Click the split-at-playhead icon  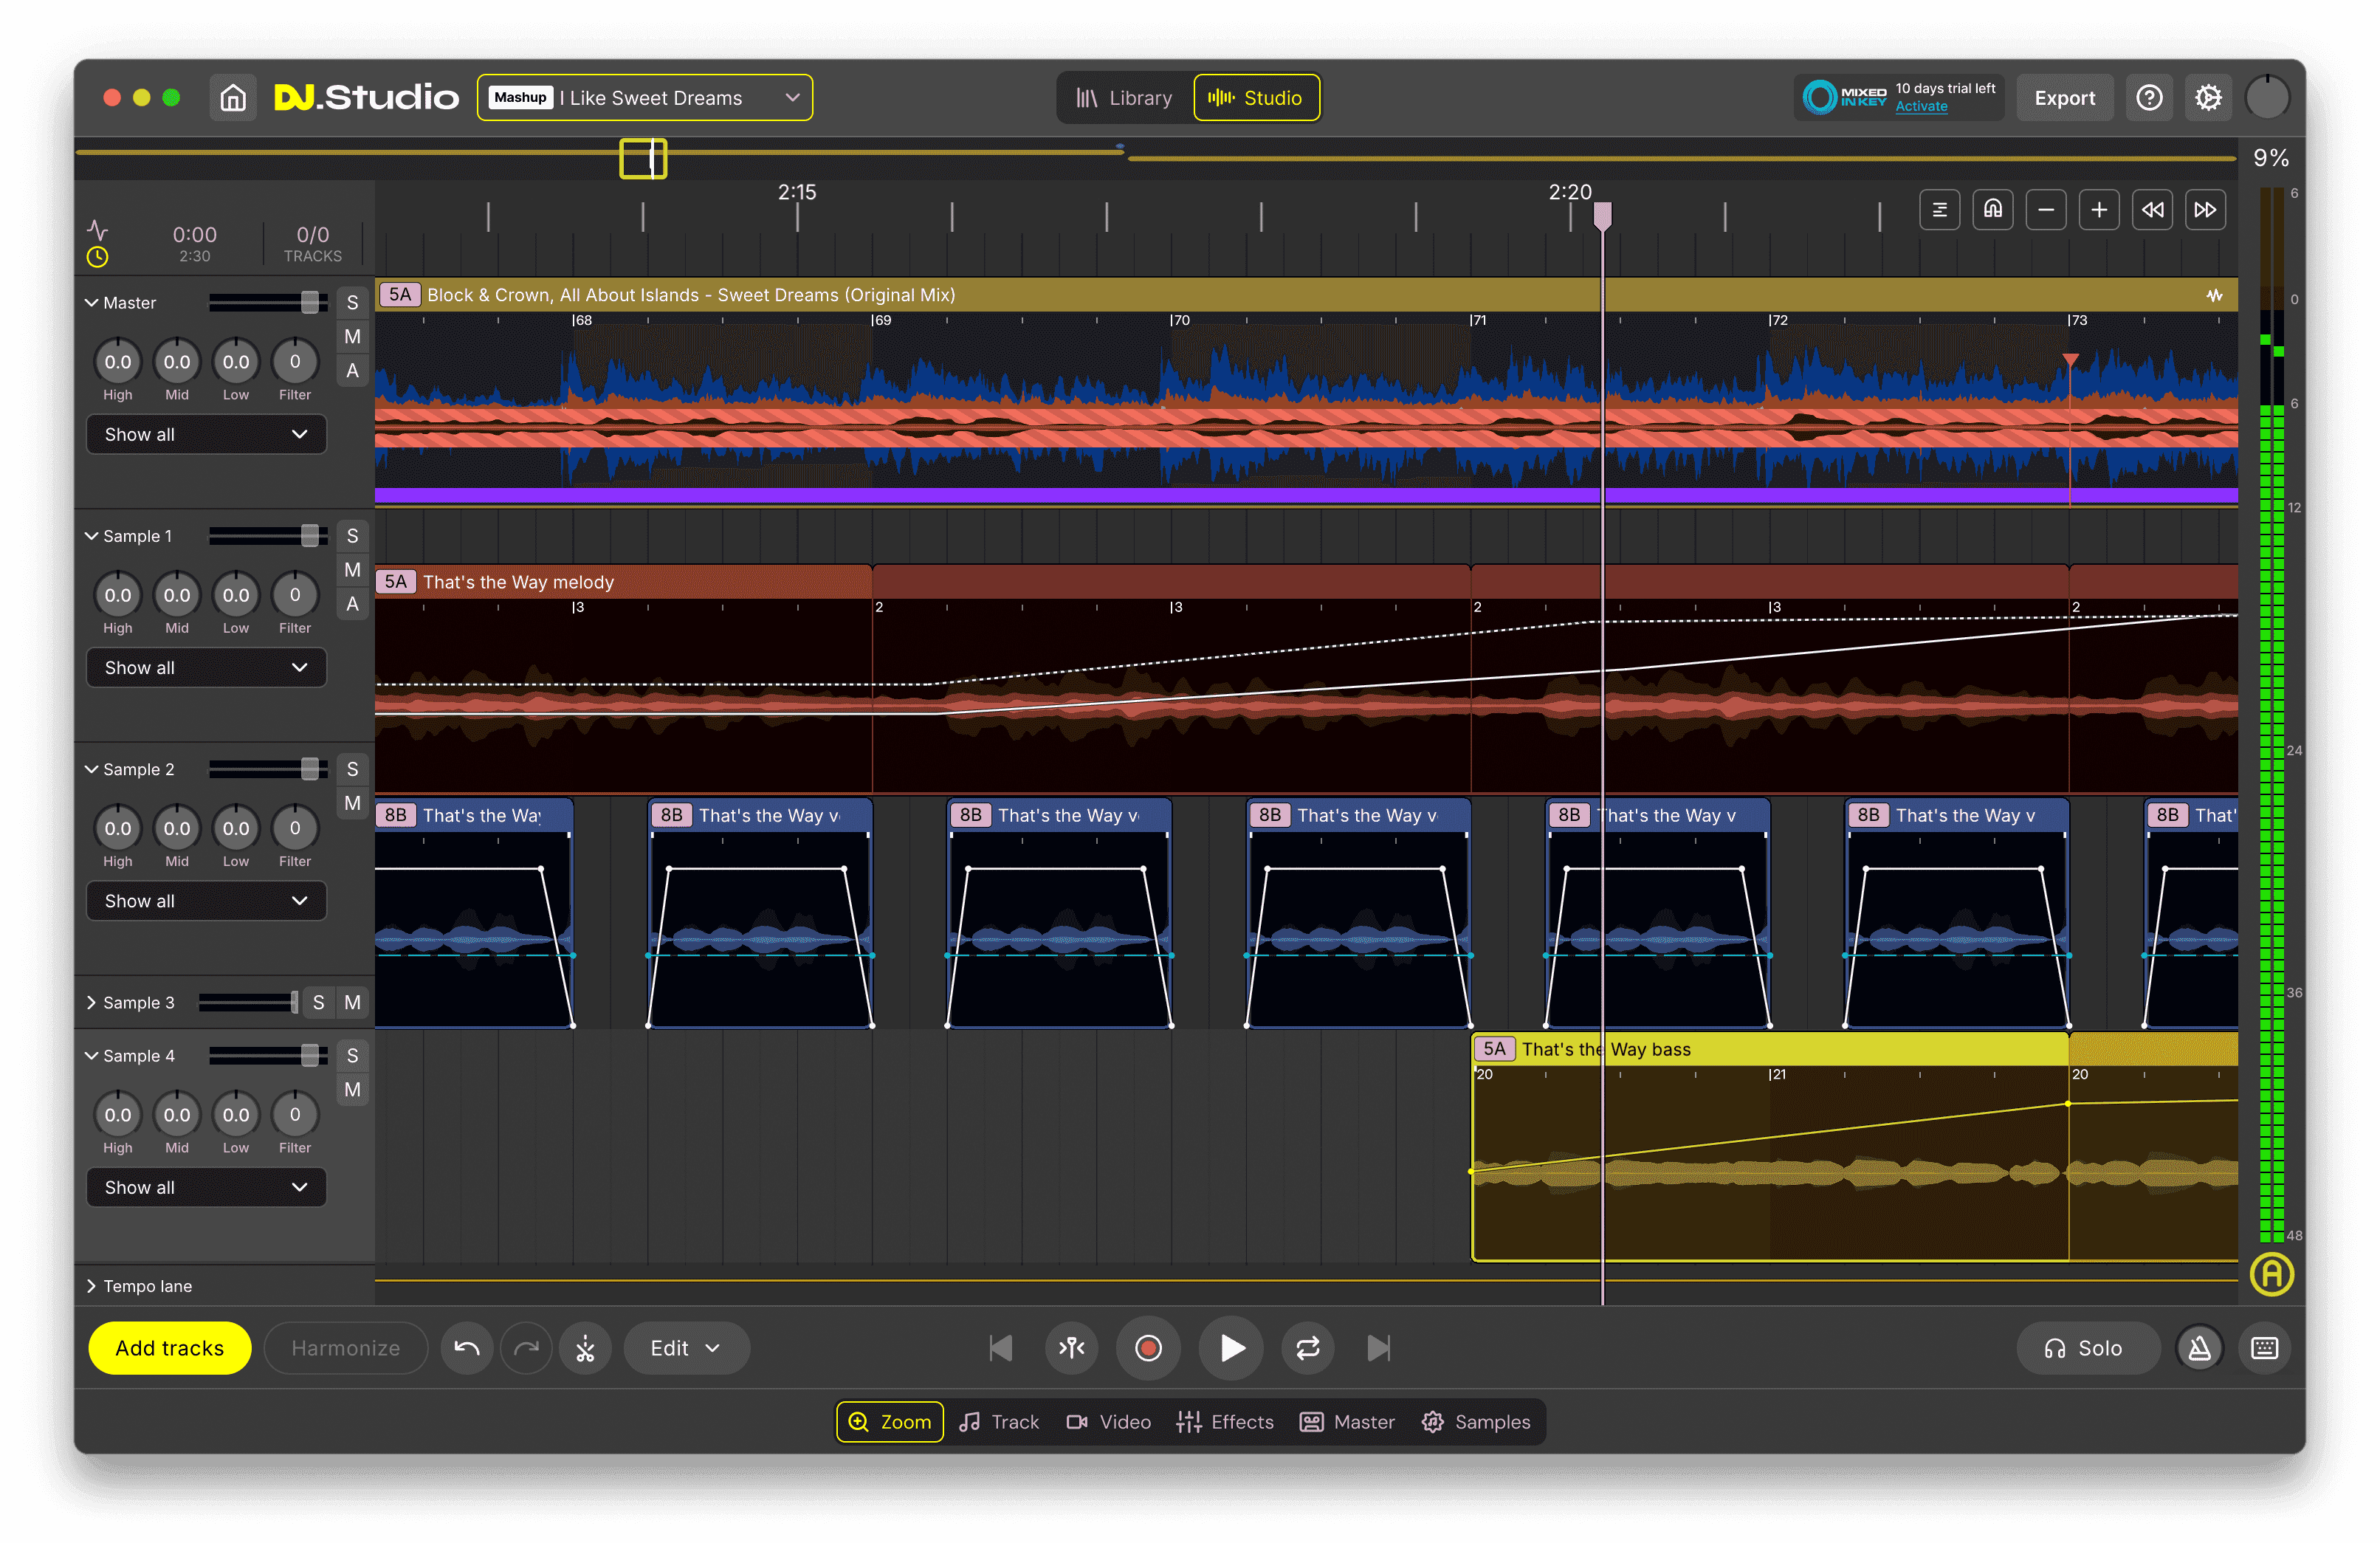[x=1072, y=1348]
